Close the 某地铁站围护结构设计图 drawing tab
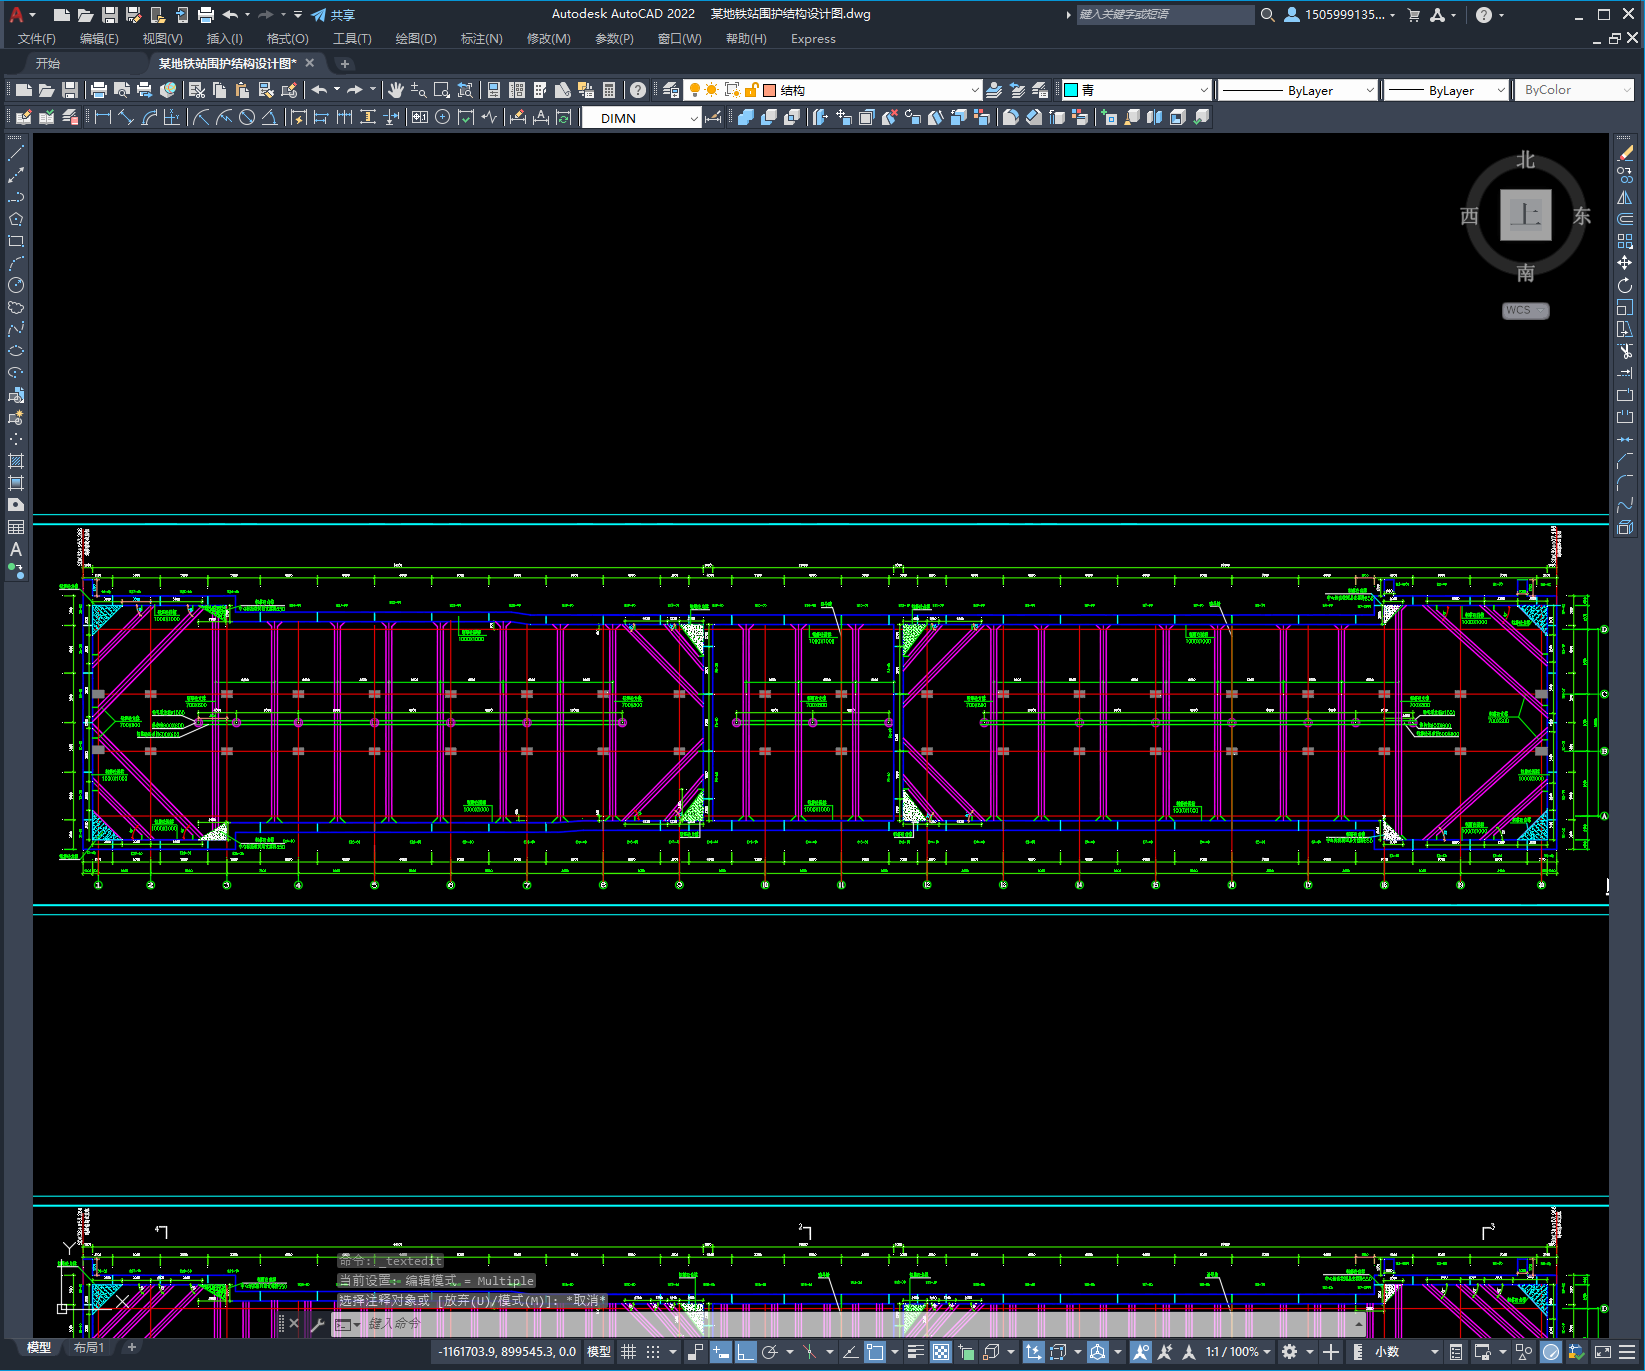The image size is (1645, 1371). [310, 63]
